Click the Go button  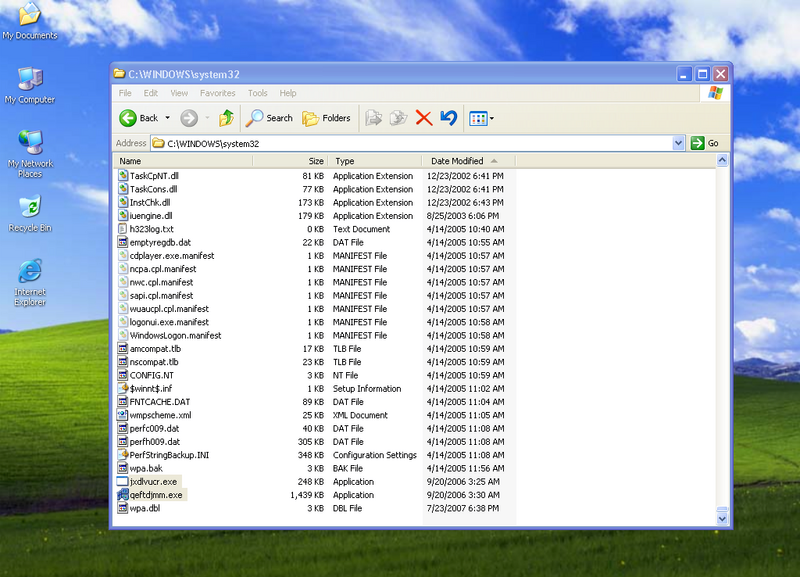(x=705, y=143)
